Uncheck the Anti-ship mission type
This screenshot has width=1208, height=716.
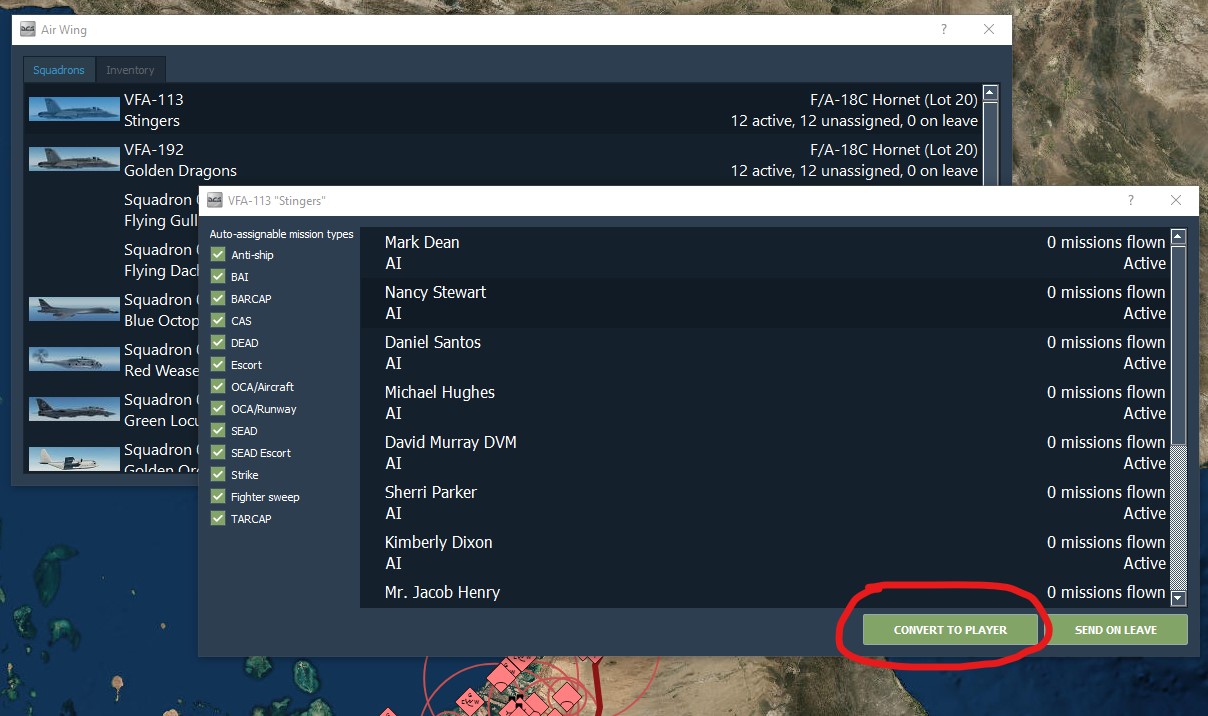[x=218, y=255]
